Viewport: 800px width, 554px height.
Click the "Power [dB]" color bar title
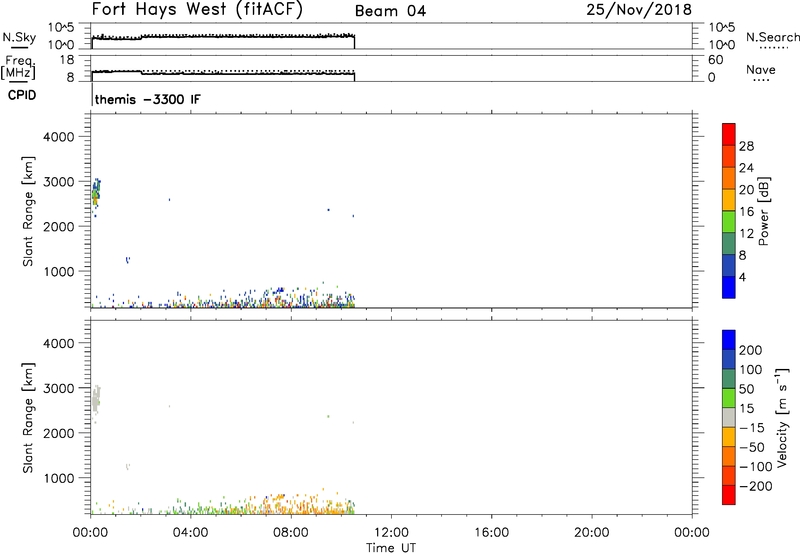[764, 211]
